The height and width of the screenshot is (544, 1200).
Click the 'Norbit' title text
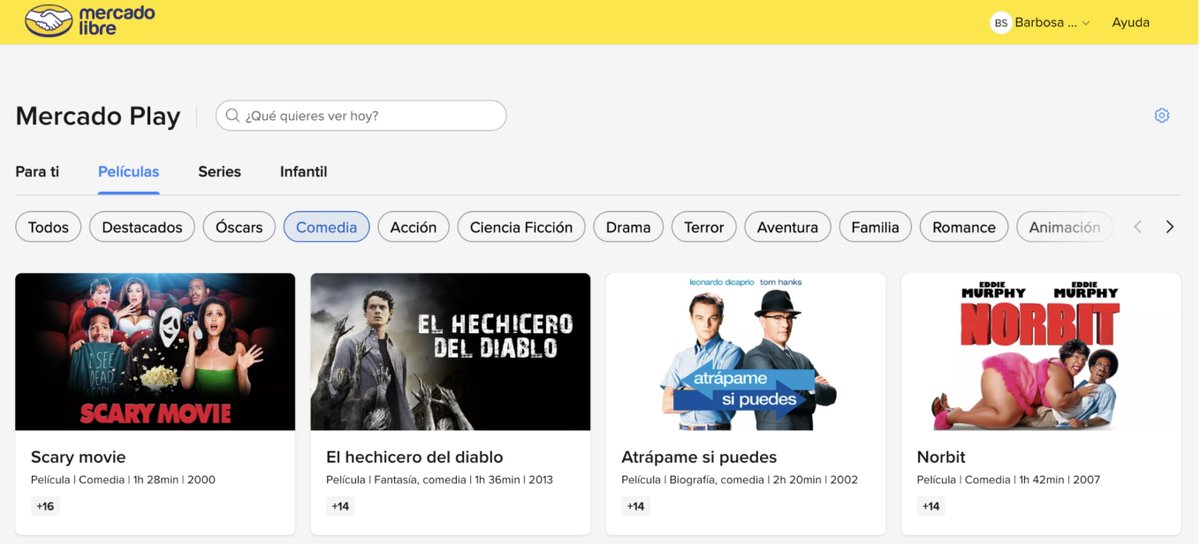(x=941, y=457)
